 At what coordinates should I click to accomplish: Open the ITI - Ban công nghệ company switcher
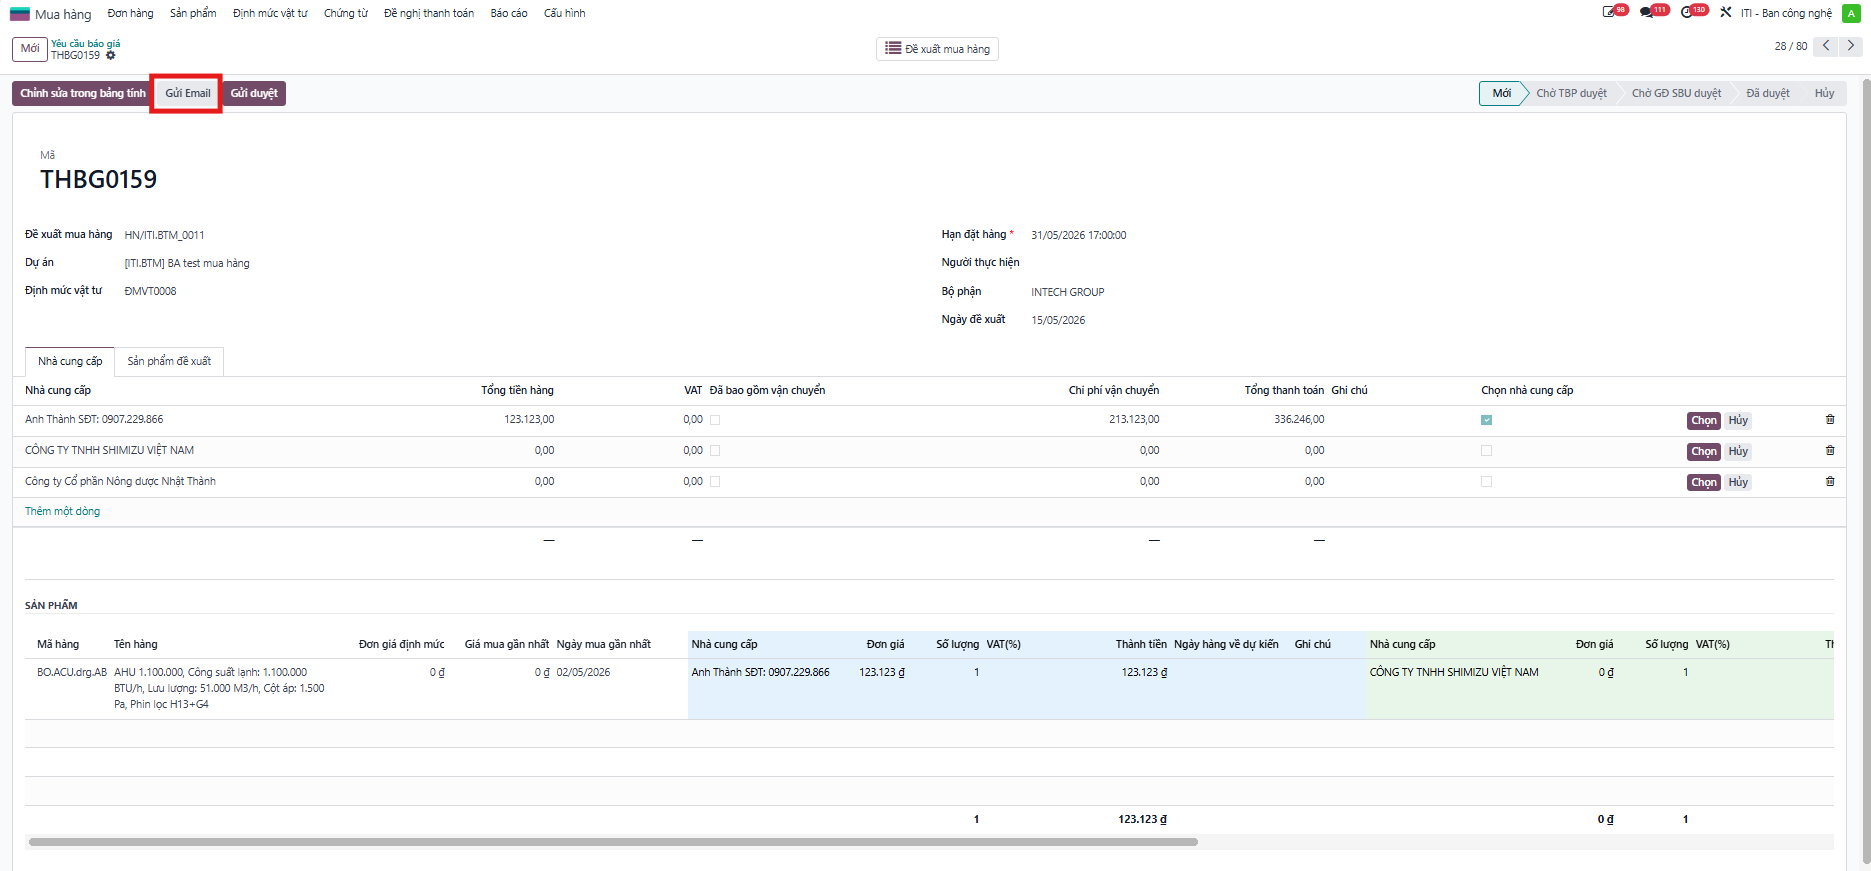tap(1786, 13)
